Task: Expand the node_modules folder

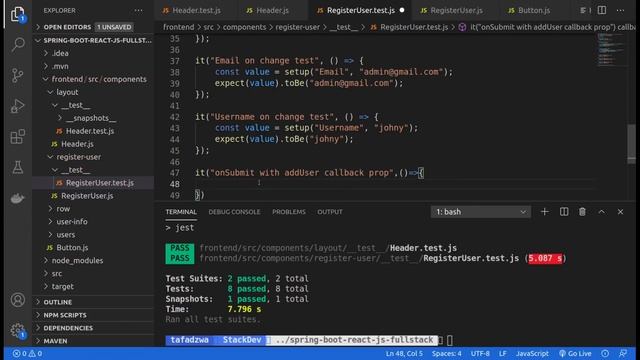Action: tap(93, 260)
